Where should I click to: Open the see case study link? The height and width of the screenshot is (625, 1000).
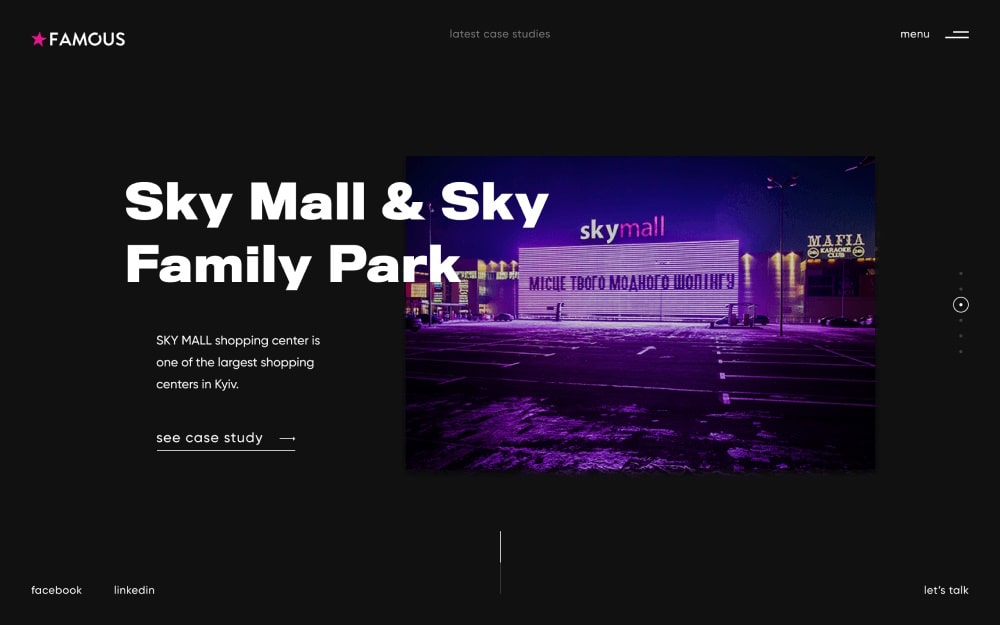[210, 438]
